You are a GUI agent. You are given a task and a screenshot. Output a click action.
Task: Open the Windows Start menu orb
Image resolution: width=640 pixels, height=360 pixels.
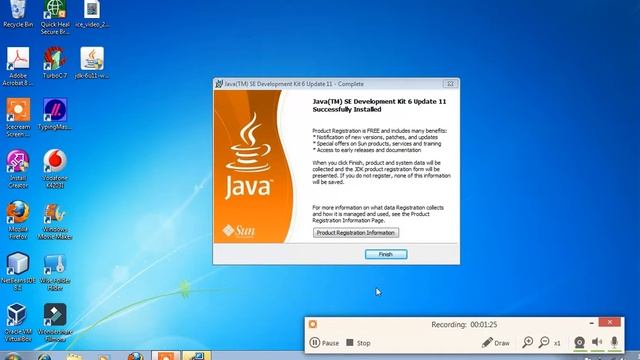point(13,356)
